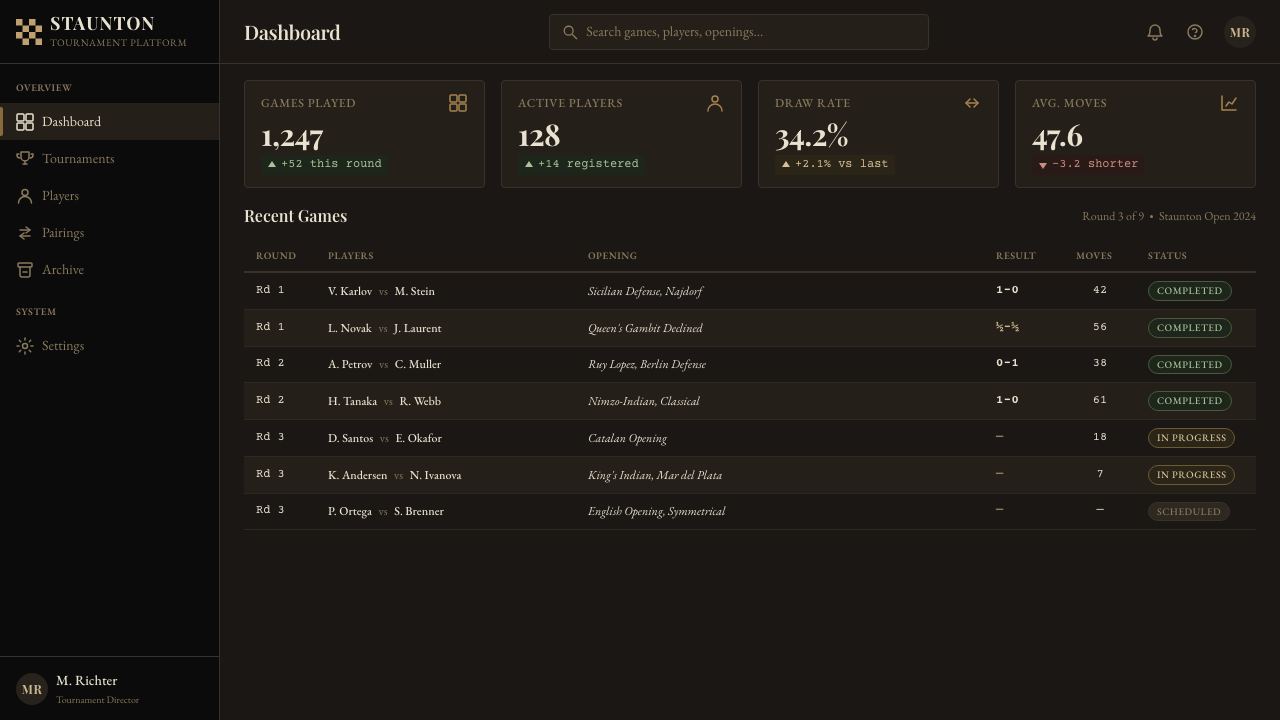Open the notifications bell icon
The width and height of the screenshot is (1280, 720).
coord(1155,32)
